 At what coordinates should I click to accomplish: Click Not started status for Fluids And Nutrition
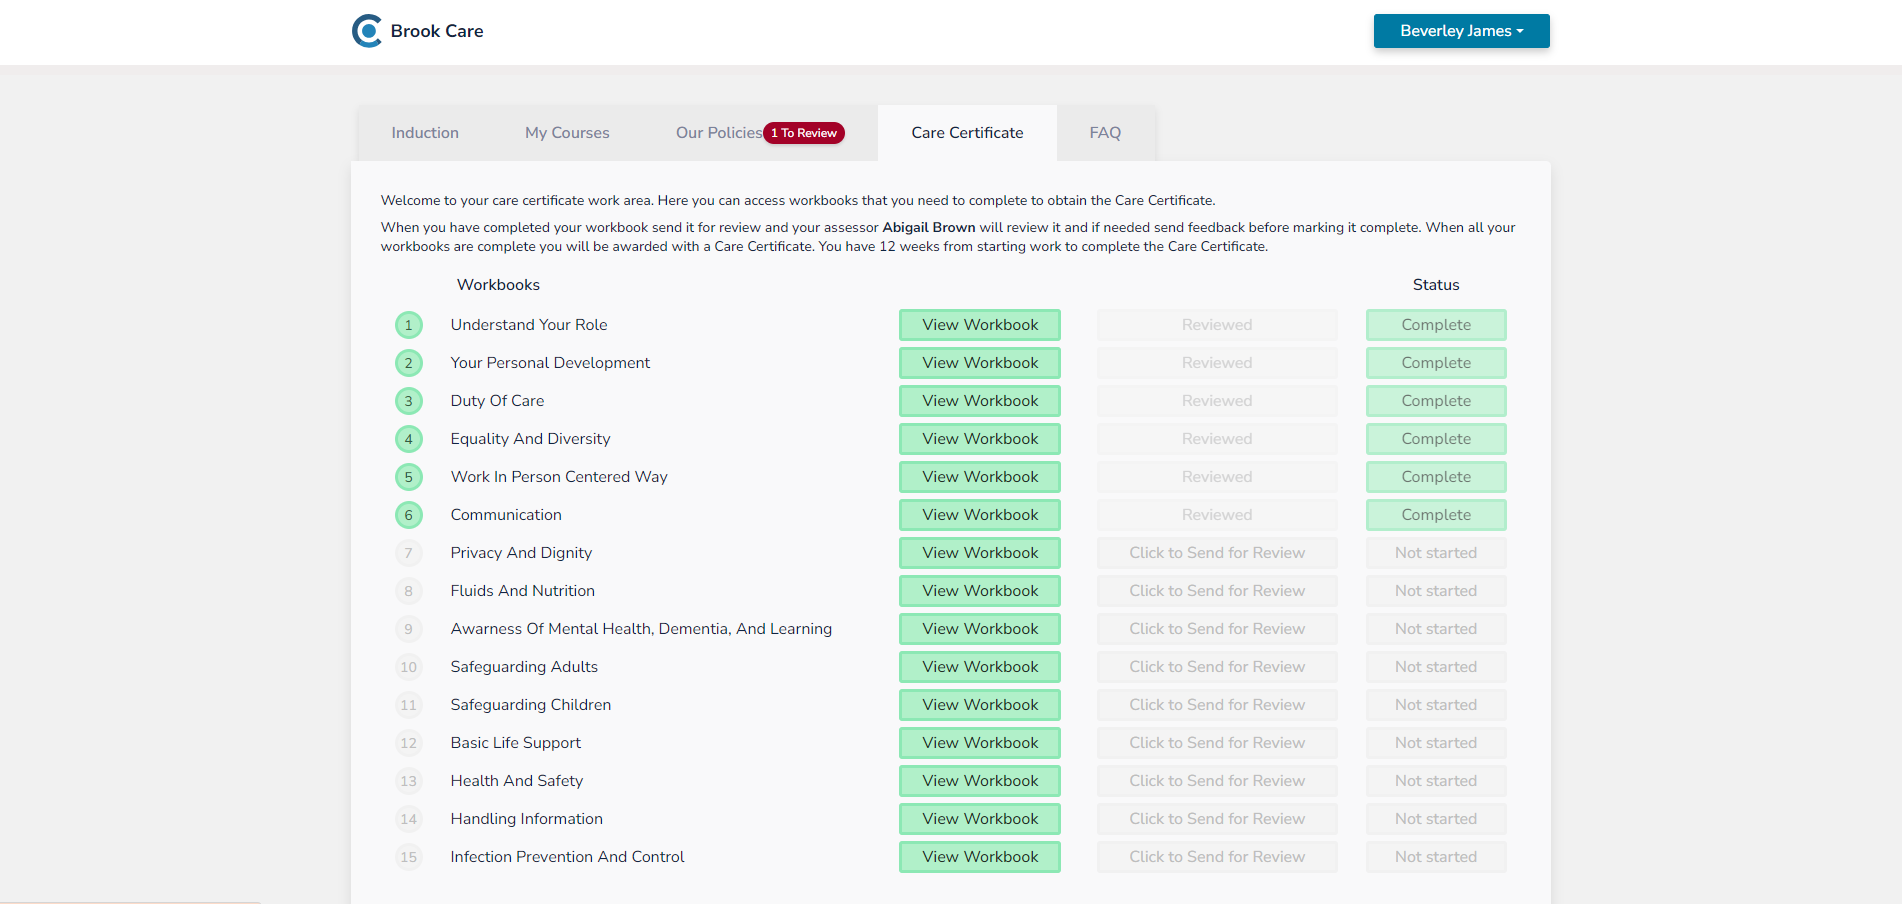[1435, 591]
